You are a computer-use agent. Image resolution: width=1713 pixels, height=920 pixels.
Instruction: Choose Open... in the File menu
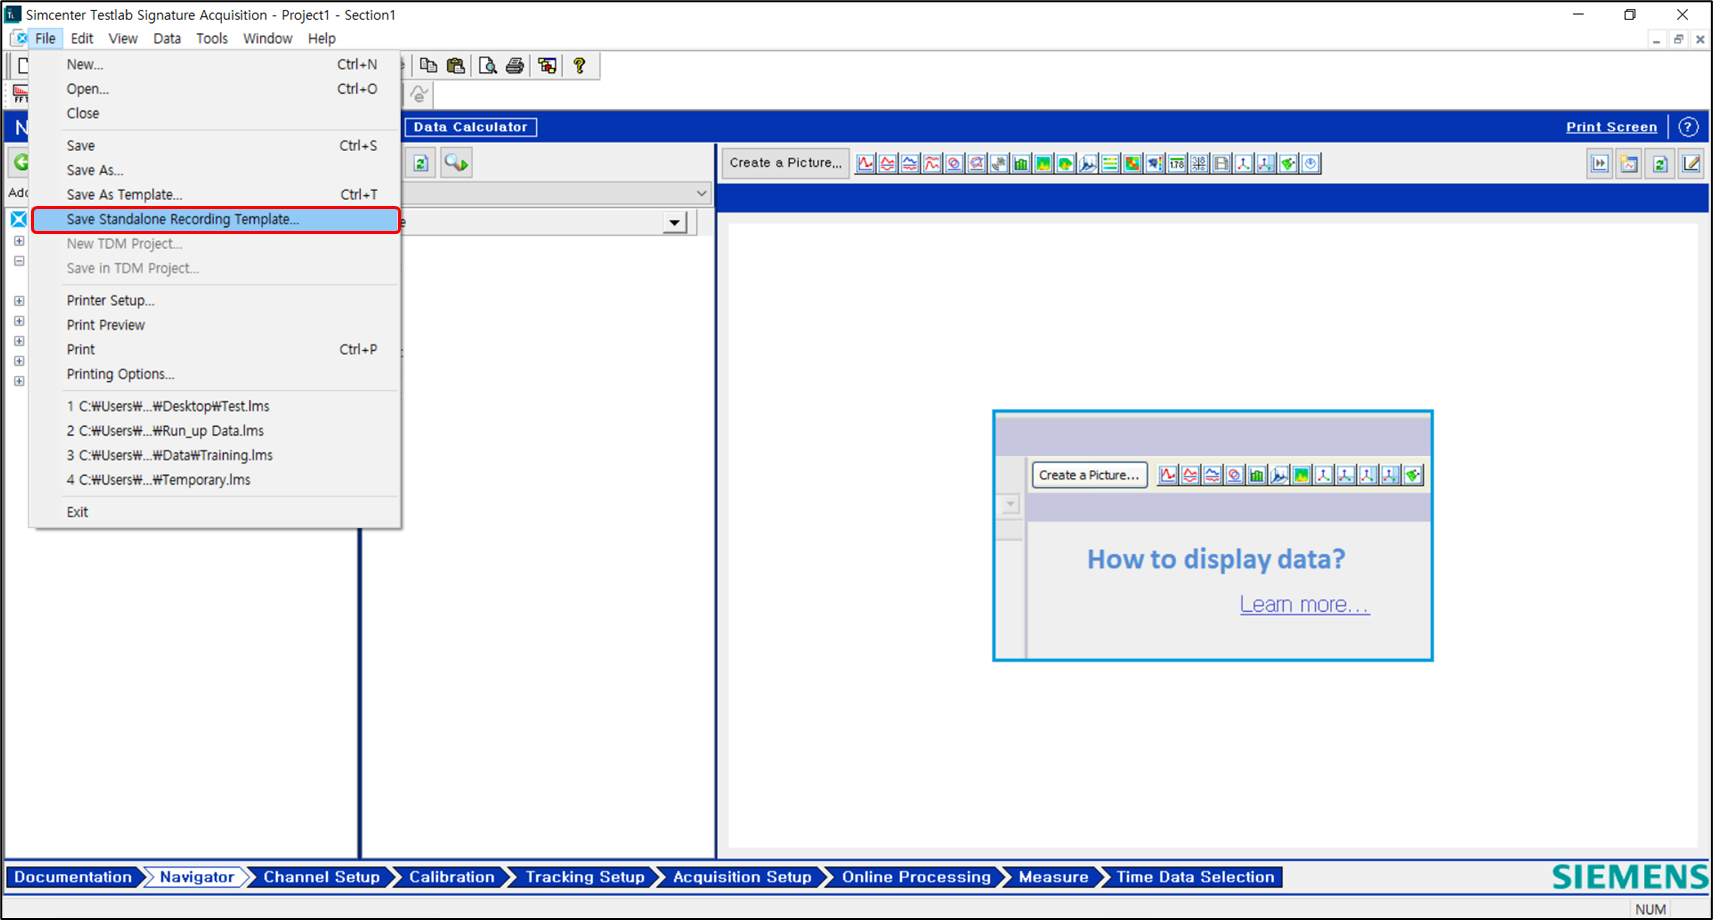[x=216, y=89]
